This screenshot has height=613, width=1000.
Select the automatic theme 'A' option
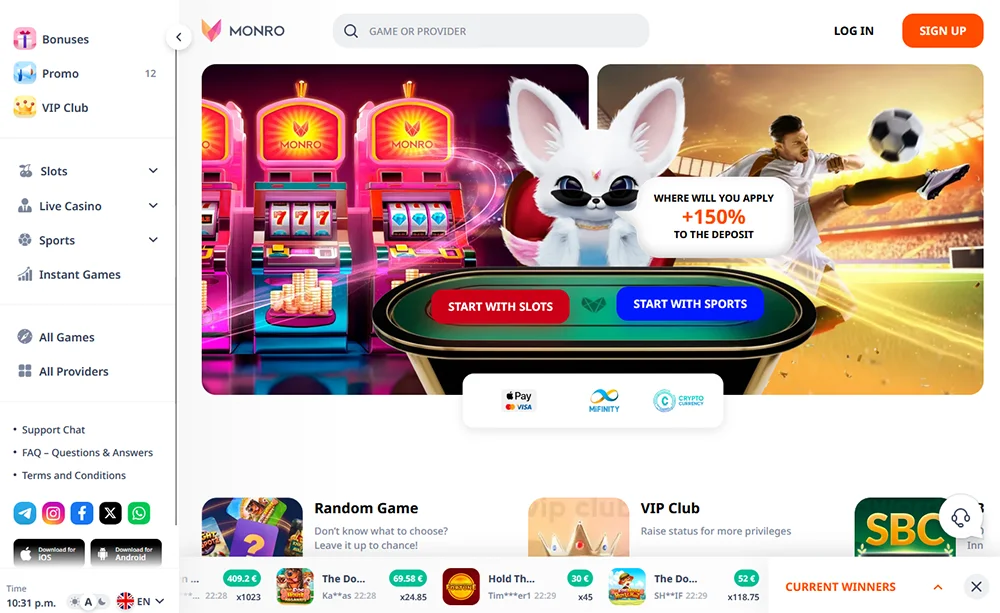pyautogui.click(x=89, y=602)
